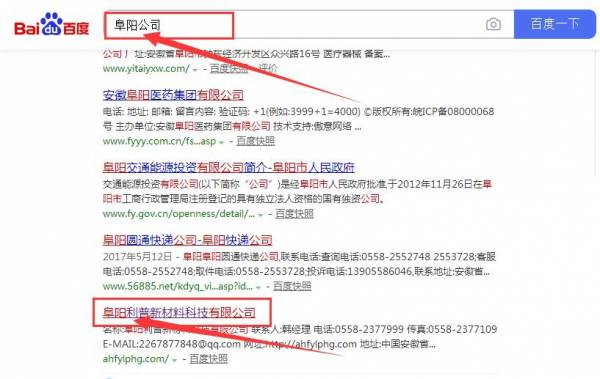The height and width of the screenshot is (379, 600).
Task: Open 百度快照 for fy.gov.cn result
Action: tap(294, 214)
